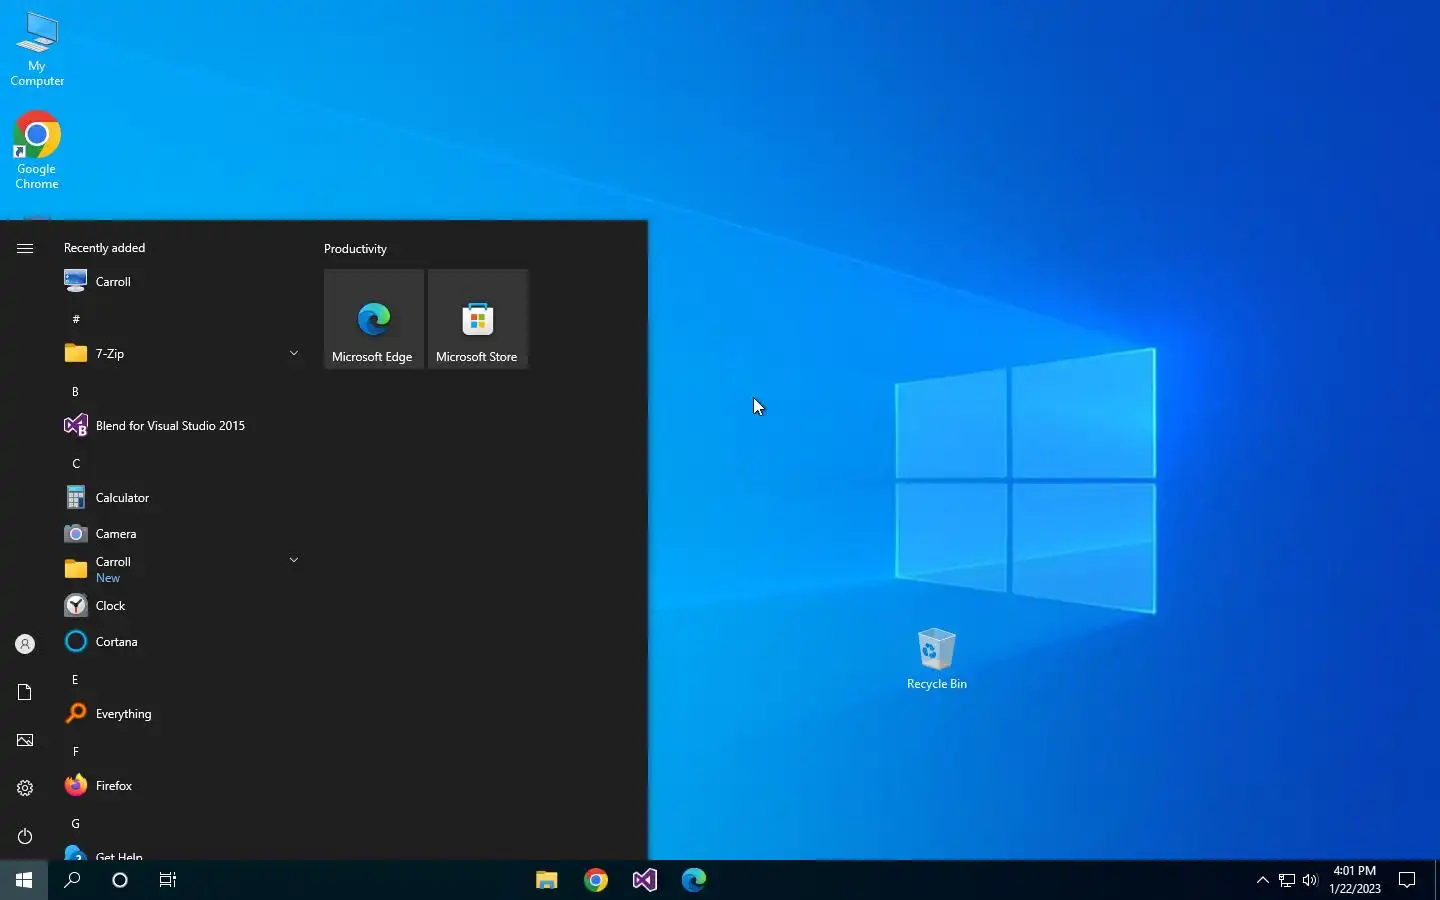Open Cortana from app list
This screenshot has width=1440, height=900.
coord(182,642)
